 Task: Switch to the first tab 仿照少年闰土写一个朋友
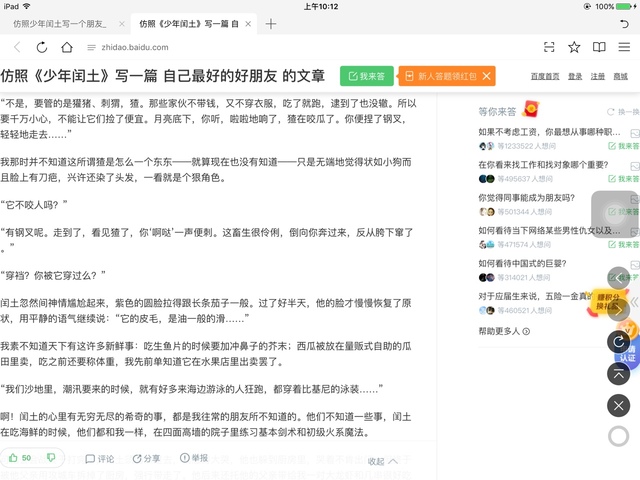click(60, 23)
